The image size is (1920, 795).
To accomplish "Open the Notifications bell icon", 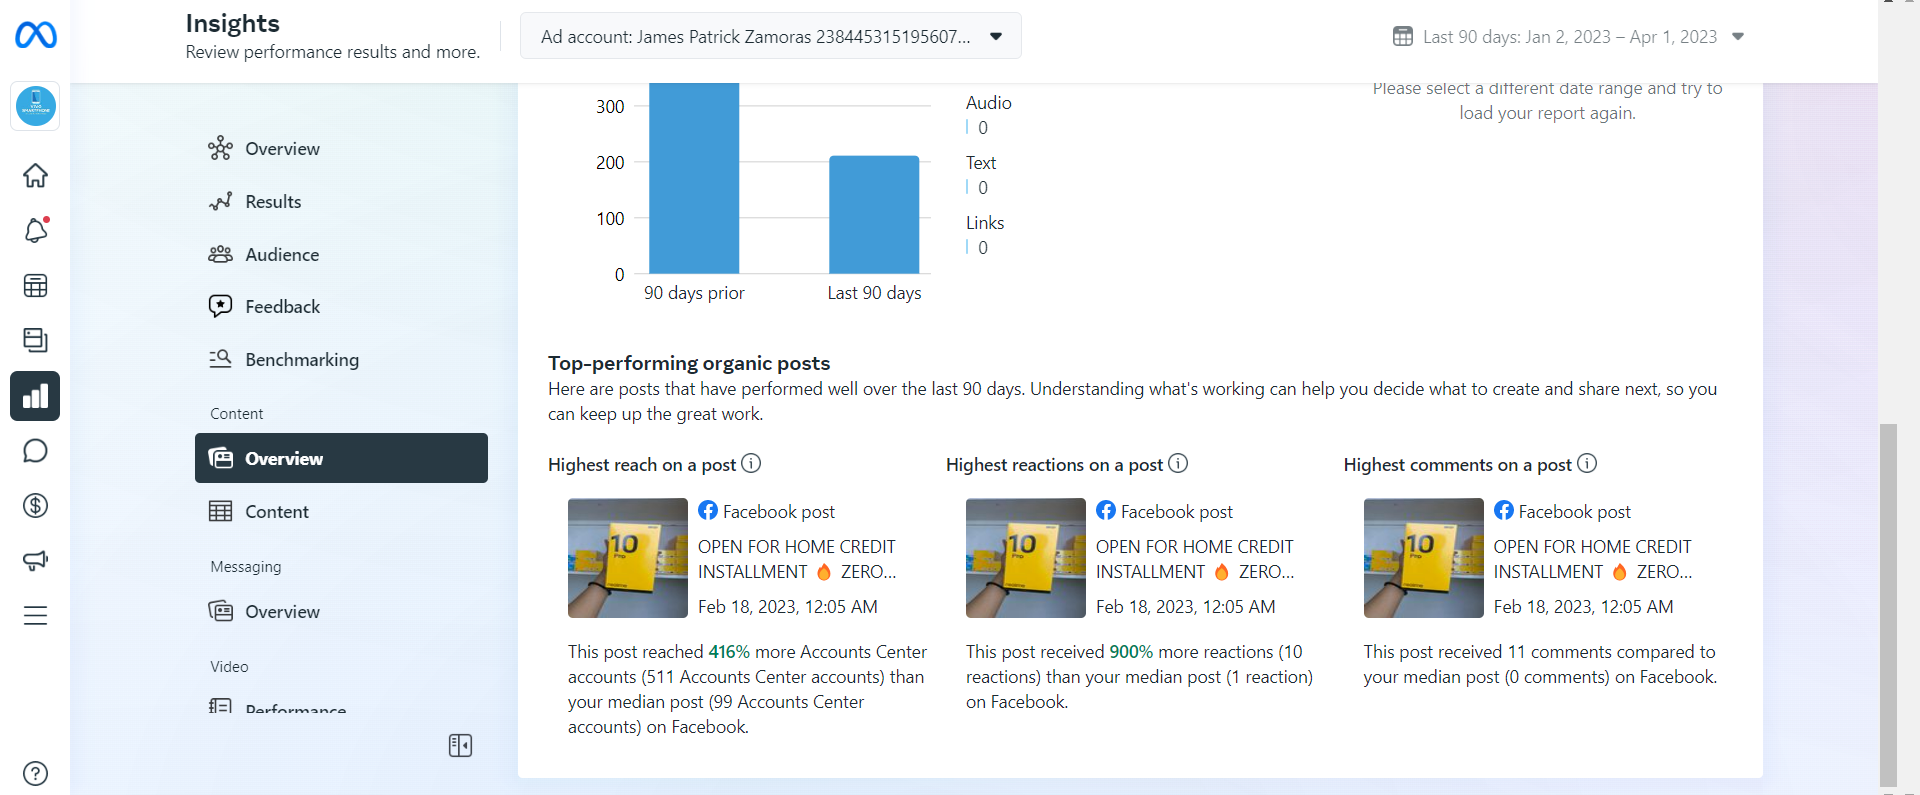I will click(x=36, y=231).
